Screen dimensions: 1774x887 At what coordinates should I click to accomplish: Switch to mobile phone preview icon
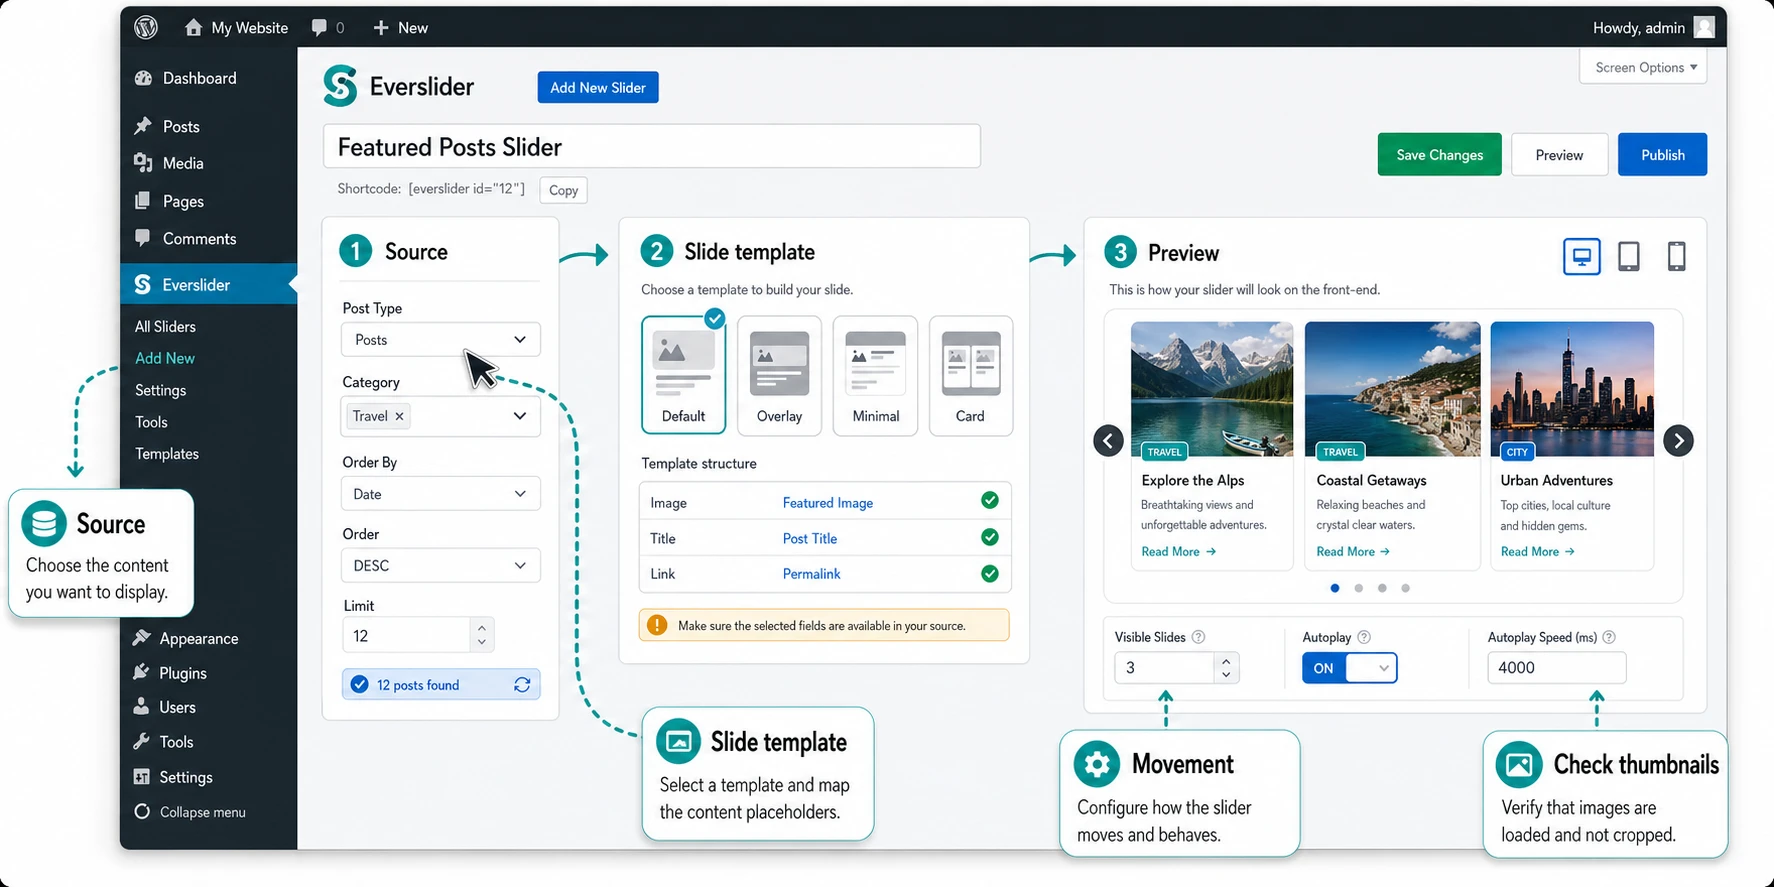pos(1676,256)
